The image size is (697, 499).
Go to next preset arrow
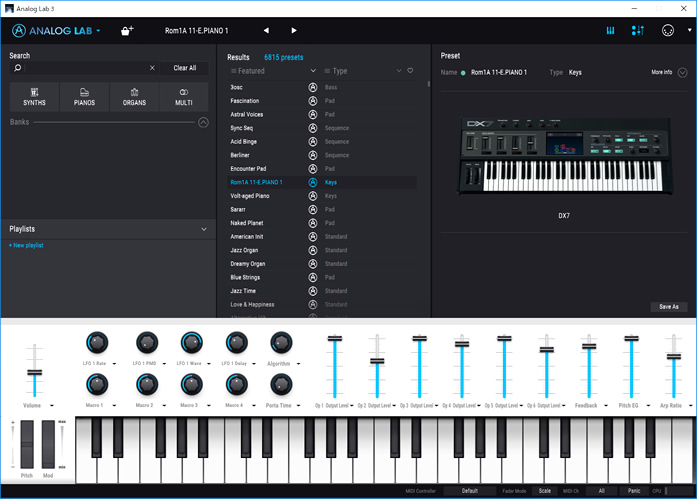(294, 31)
